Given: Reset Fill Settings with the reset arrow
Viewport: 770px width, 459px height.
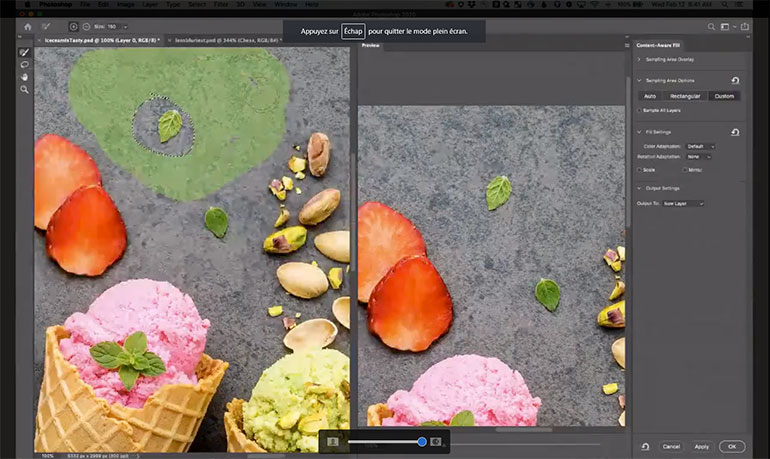Looking at the screenshot, I should (735, 132).
